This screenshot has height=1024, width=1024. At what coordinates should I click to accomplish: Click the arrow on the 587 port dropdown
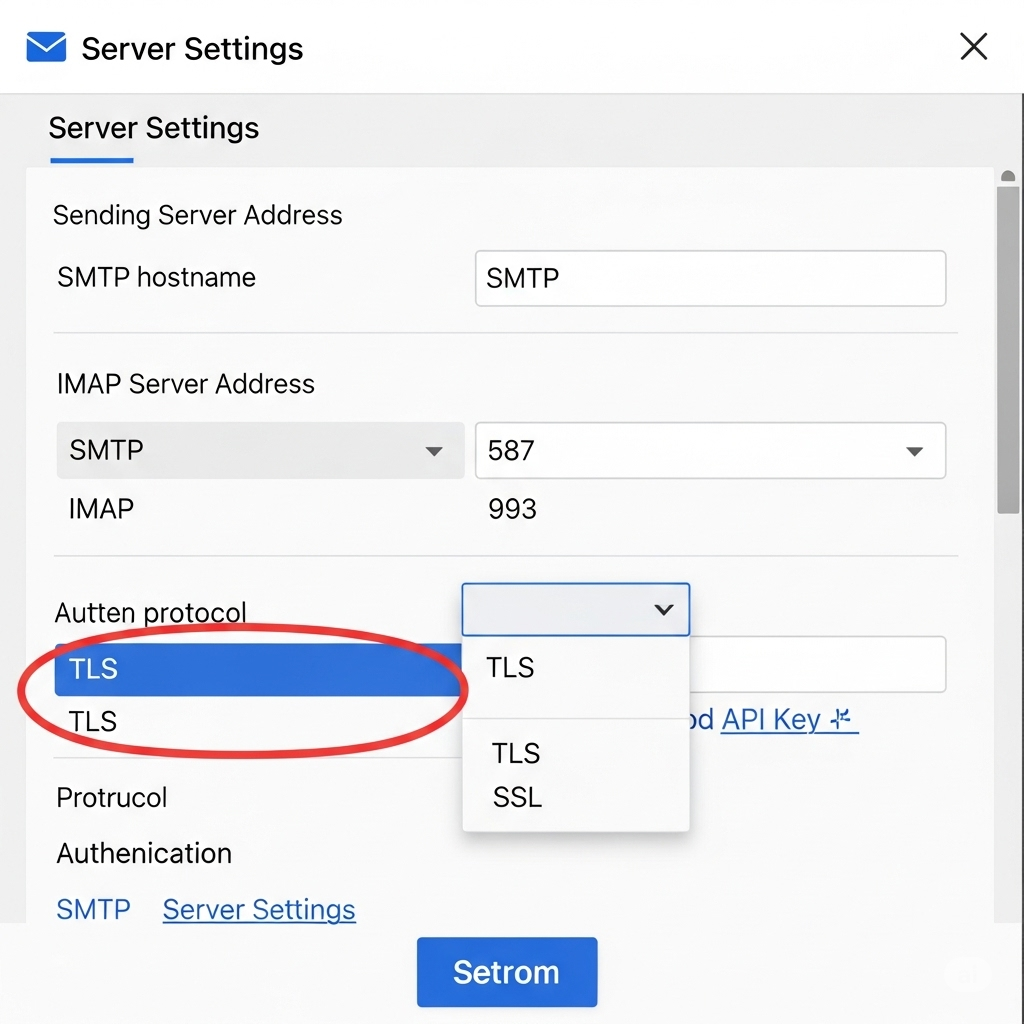tap(913, 451)
